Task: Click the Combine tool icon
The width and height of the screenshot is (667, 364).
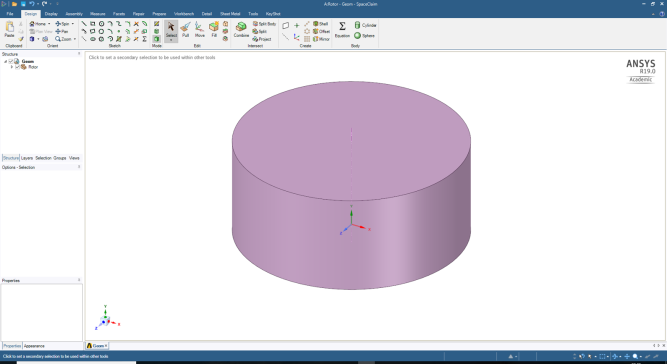Action: pos(241,27)
